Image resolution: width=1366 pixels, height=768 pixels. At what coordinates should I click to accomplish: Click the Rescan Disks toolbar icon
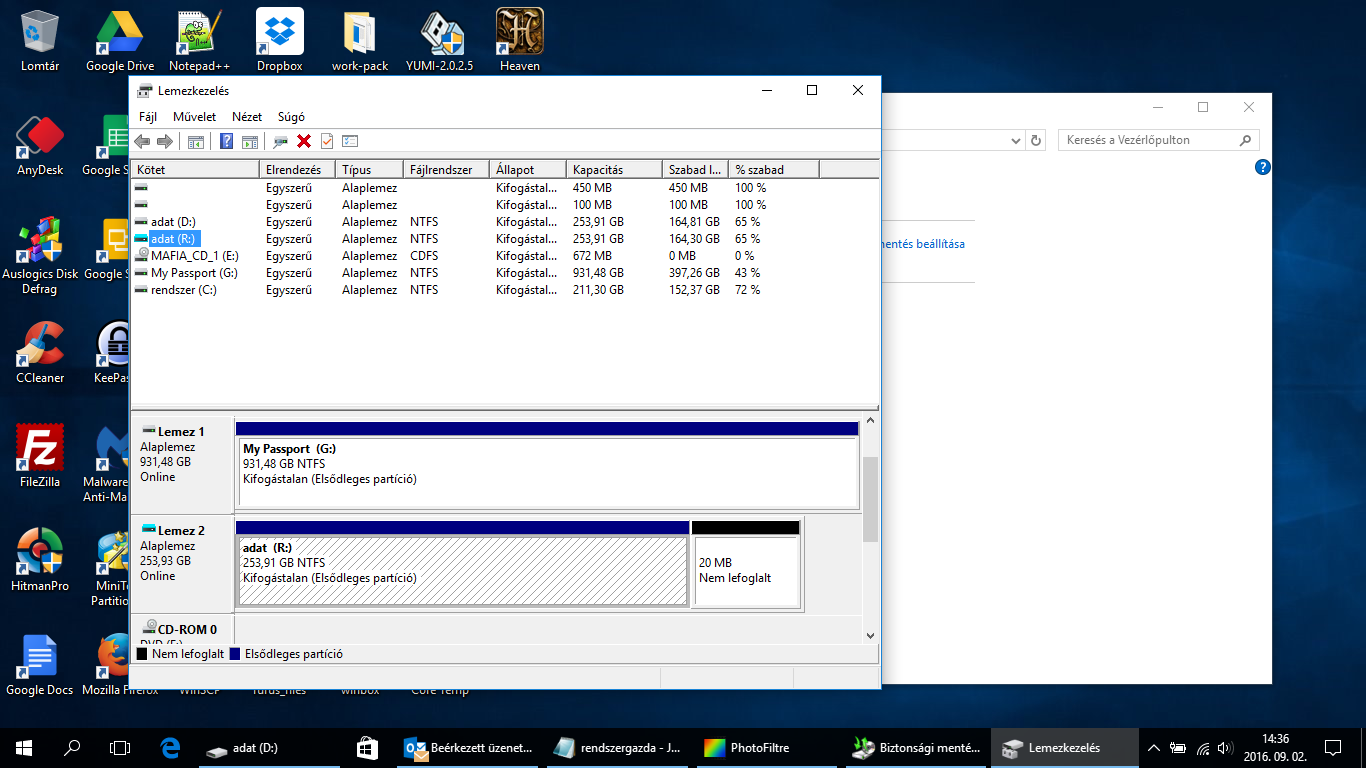pos(279,141)
